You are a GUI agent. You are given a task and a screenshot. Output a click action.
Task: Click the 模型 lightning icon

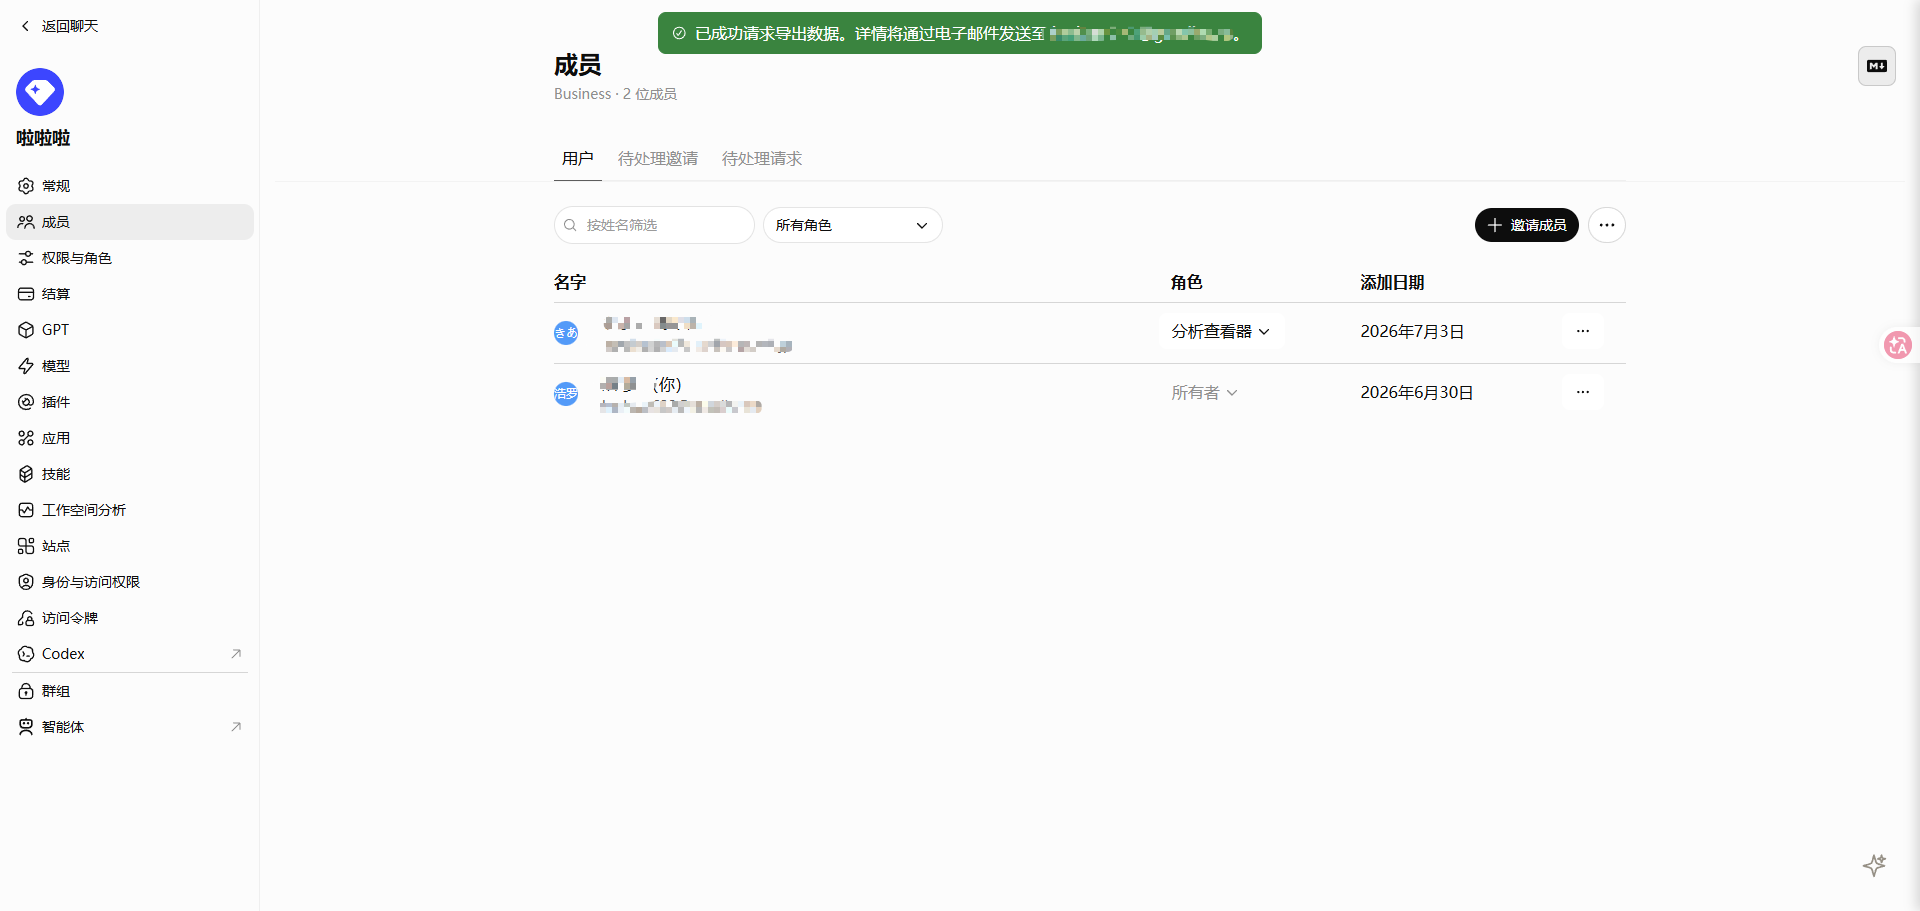coord(26,366)
